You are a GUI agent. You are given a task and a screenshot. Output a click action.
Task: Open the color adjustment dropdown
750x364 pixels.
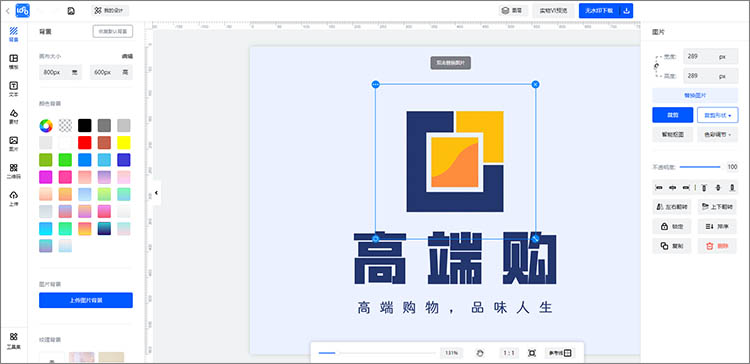point(717,135)
